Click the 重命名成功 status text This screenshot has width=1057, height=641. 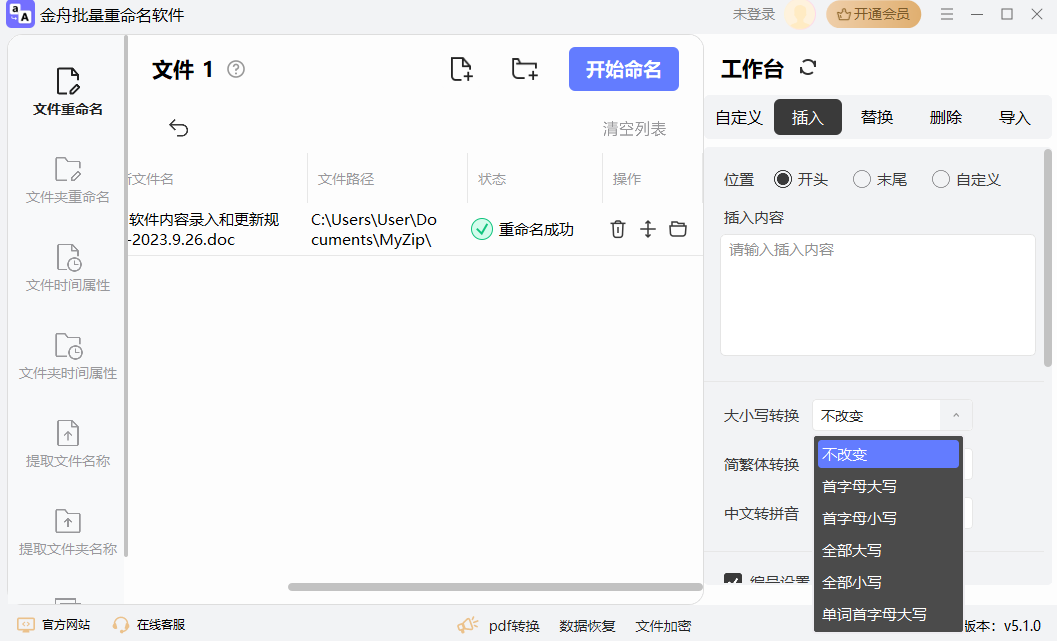536,230
